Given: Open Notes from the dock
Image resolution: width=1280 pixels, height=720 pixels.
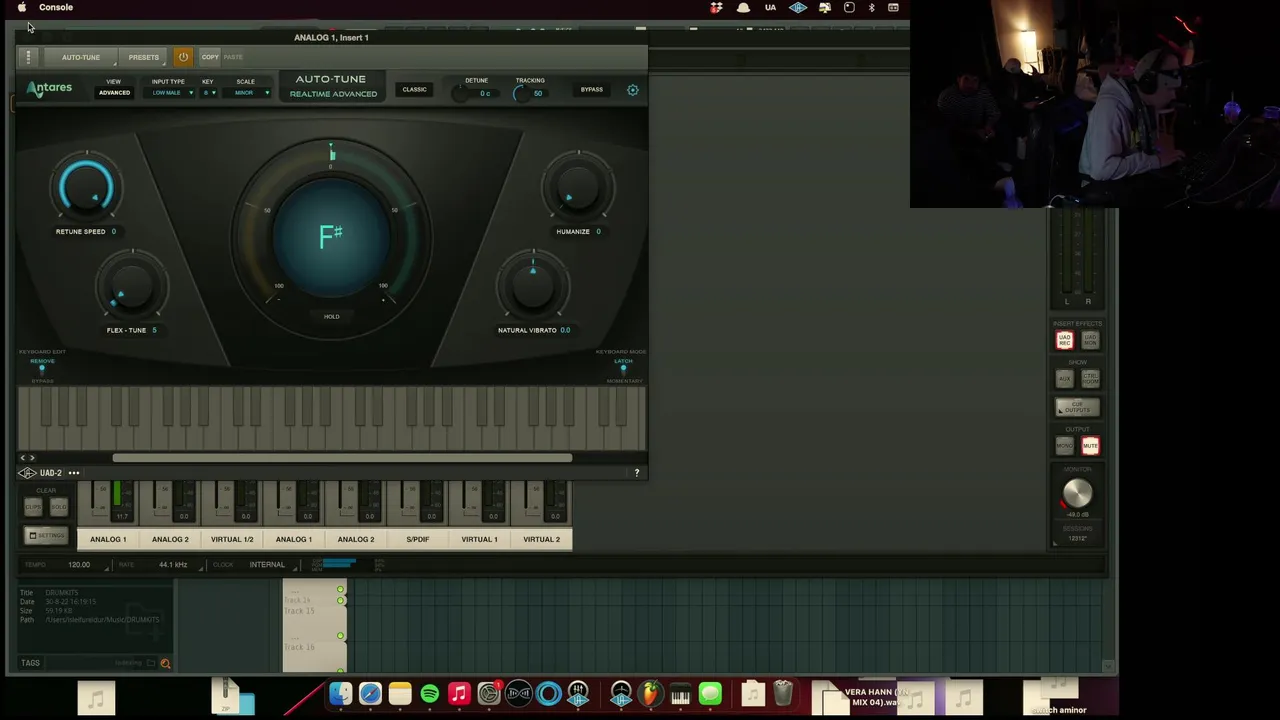Looking at the screenshot, I should (400, 693).
